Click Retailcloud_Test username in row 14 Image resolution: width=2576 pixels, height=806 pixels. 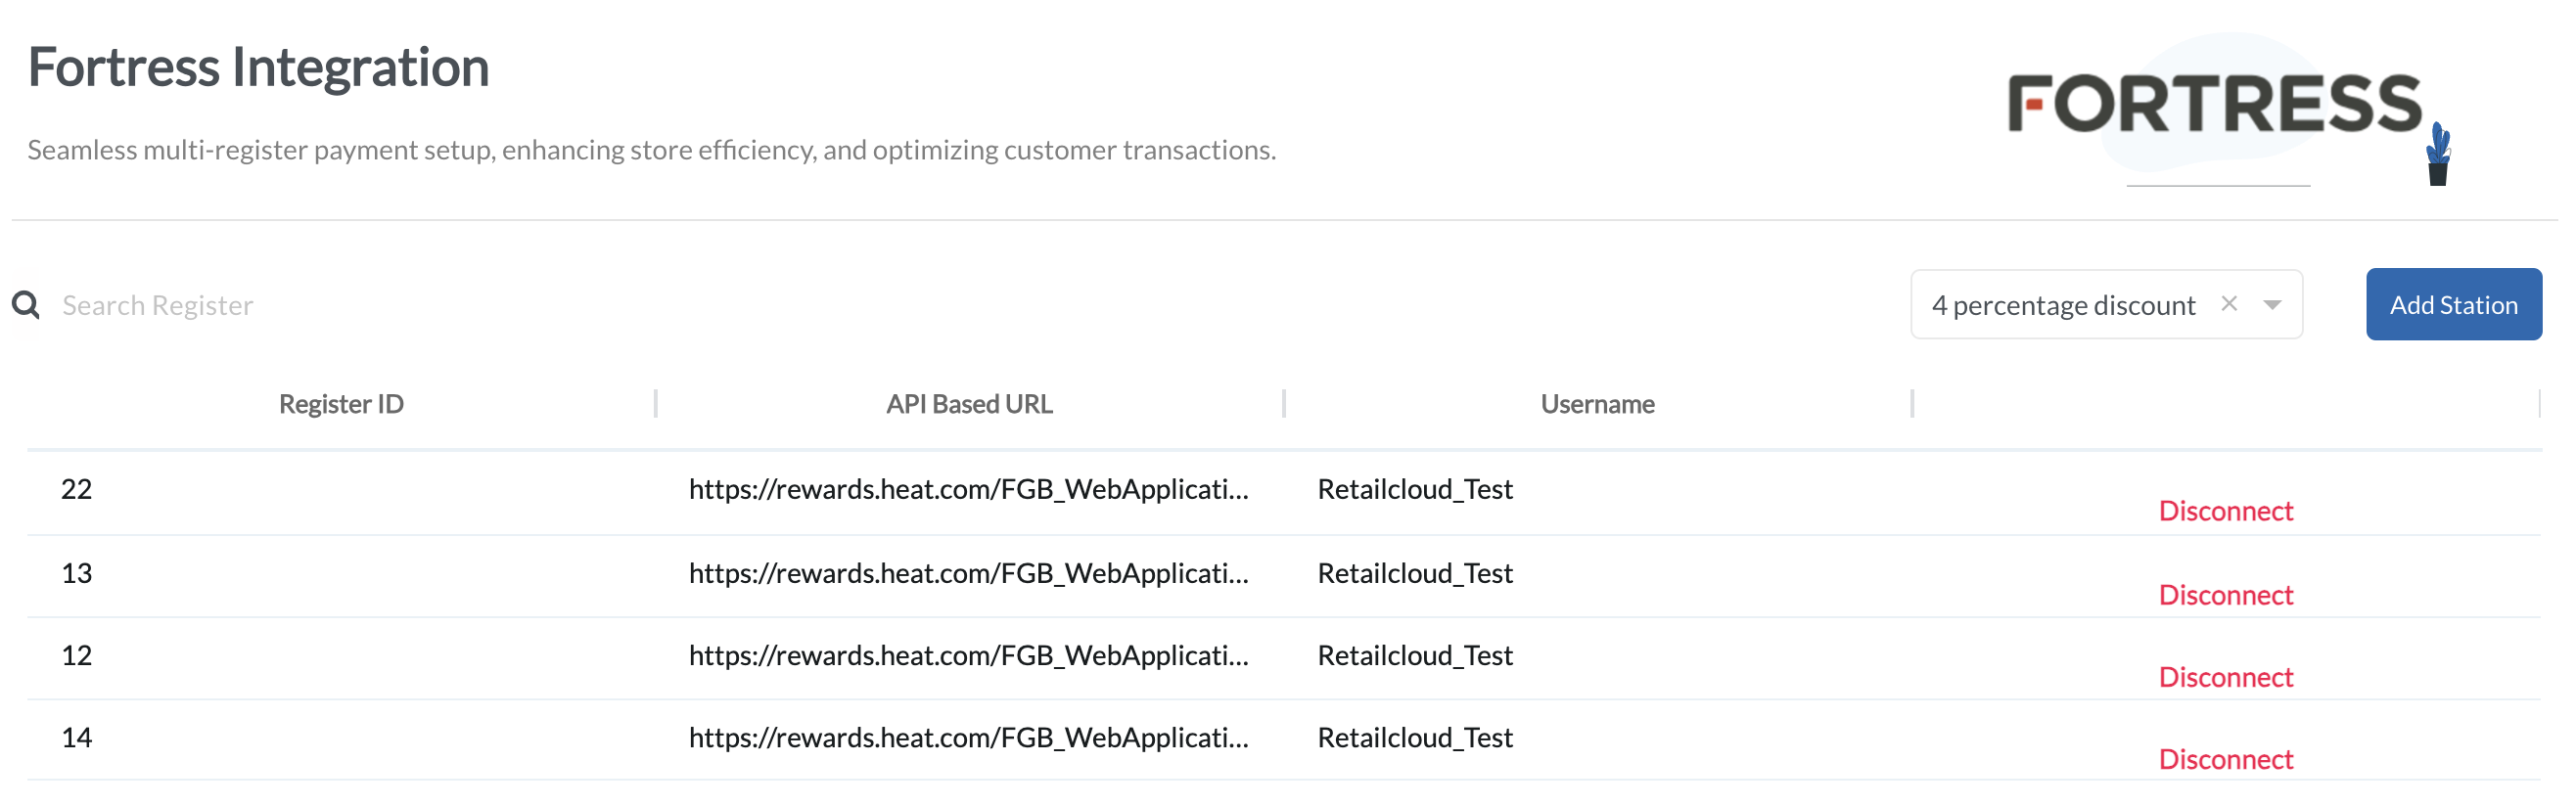click(1415, 737)
